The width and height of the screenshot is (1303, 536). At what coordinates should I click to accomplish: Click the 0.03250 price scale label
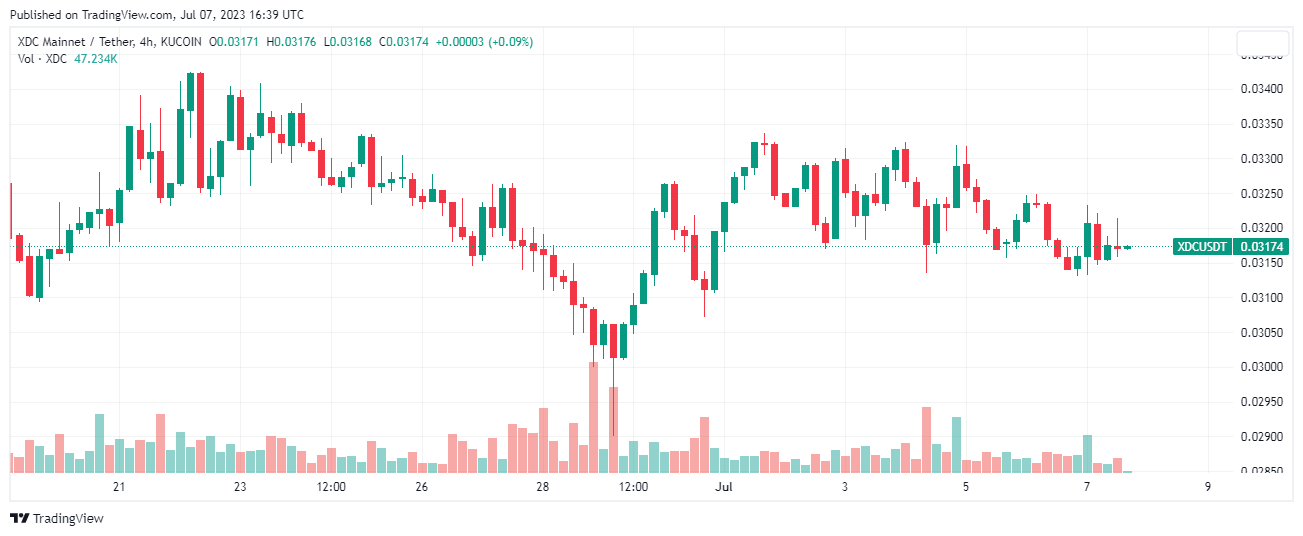[x=1261, y=194]
